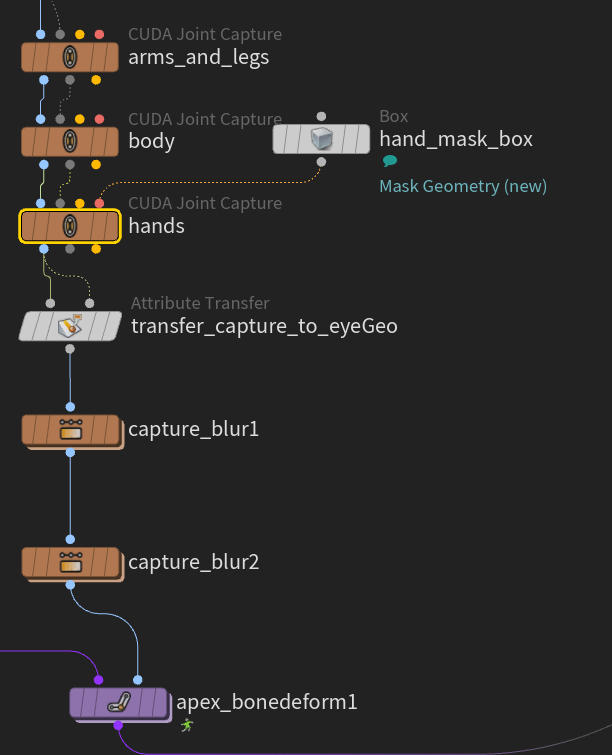Click the purple left input of apex_bonedeform1
Image resolution: width=612 pixels, height=755 pixels.
pyautogui.click(x=99, y=680)
